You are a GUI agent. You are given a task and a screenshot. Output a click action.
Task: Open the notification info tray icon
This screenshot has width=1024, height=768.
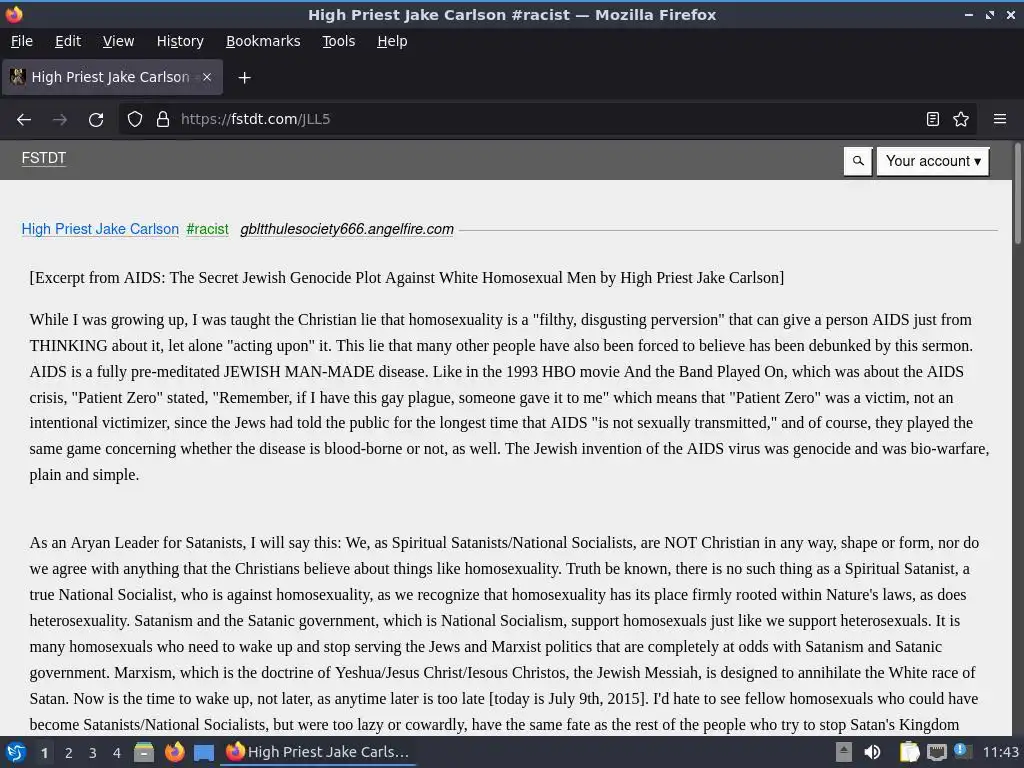point(962,751)
